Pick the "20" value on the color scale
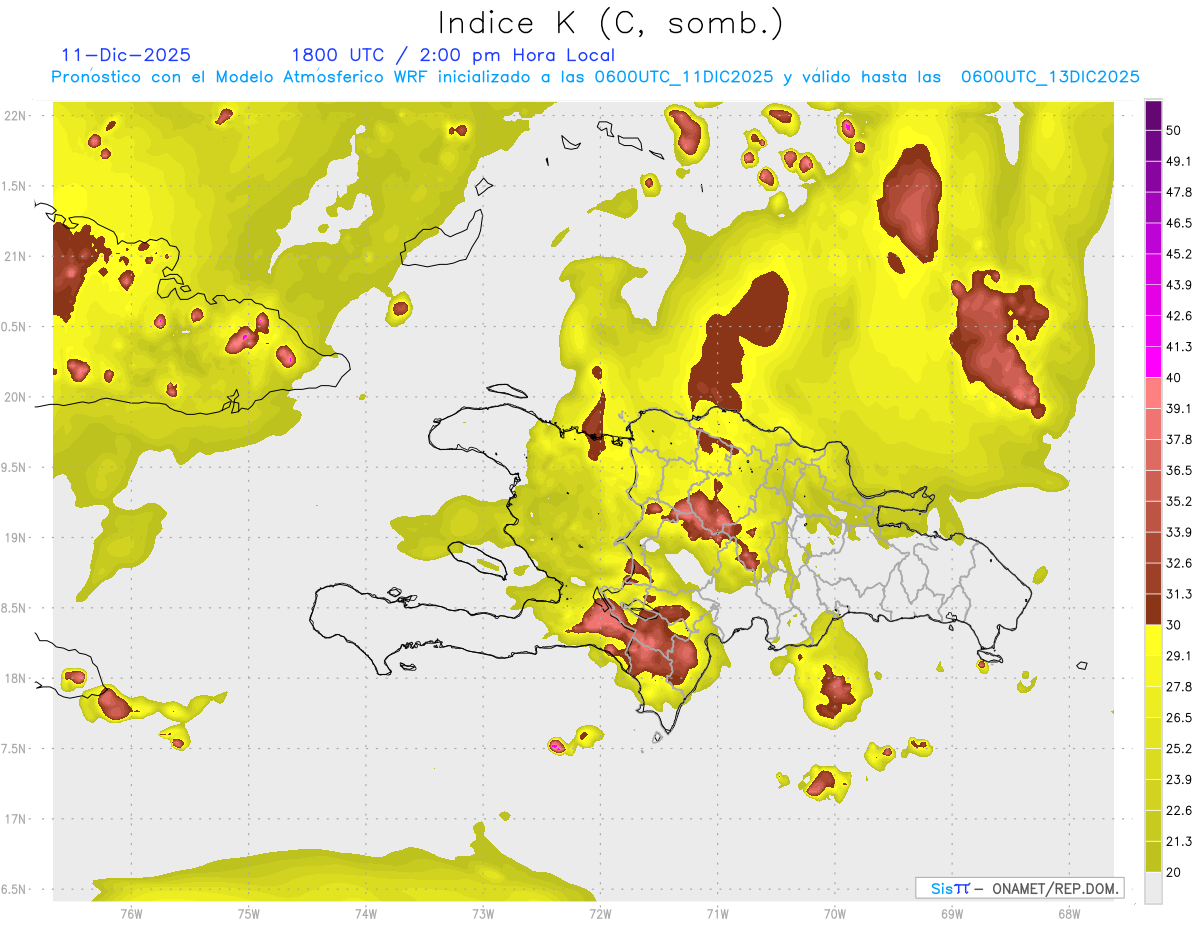The width and height of the screenshot is (1200, 927). point(1174,872)
